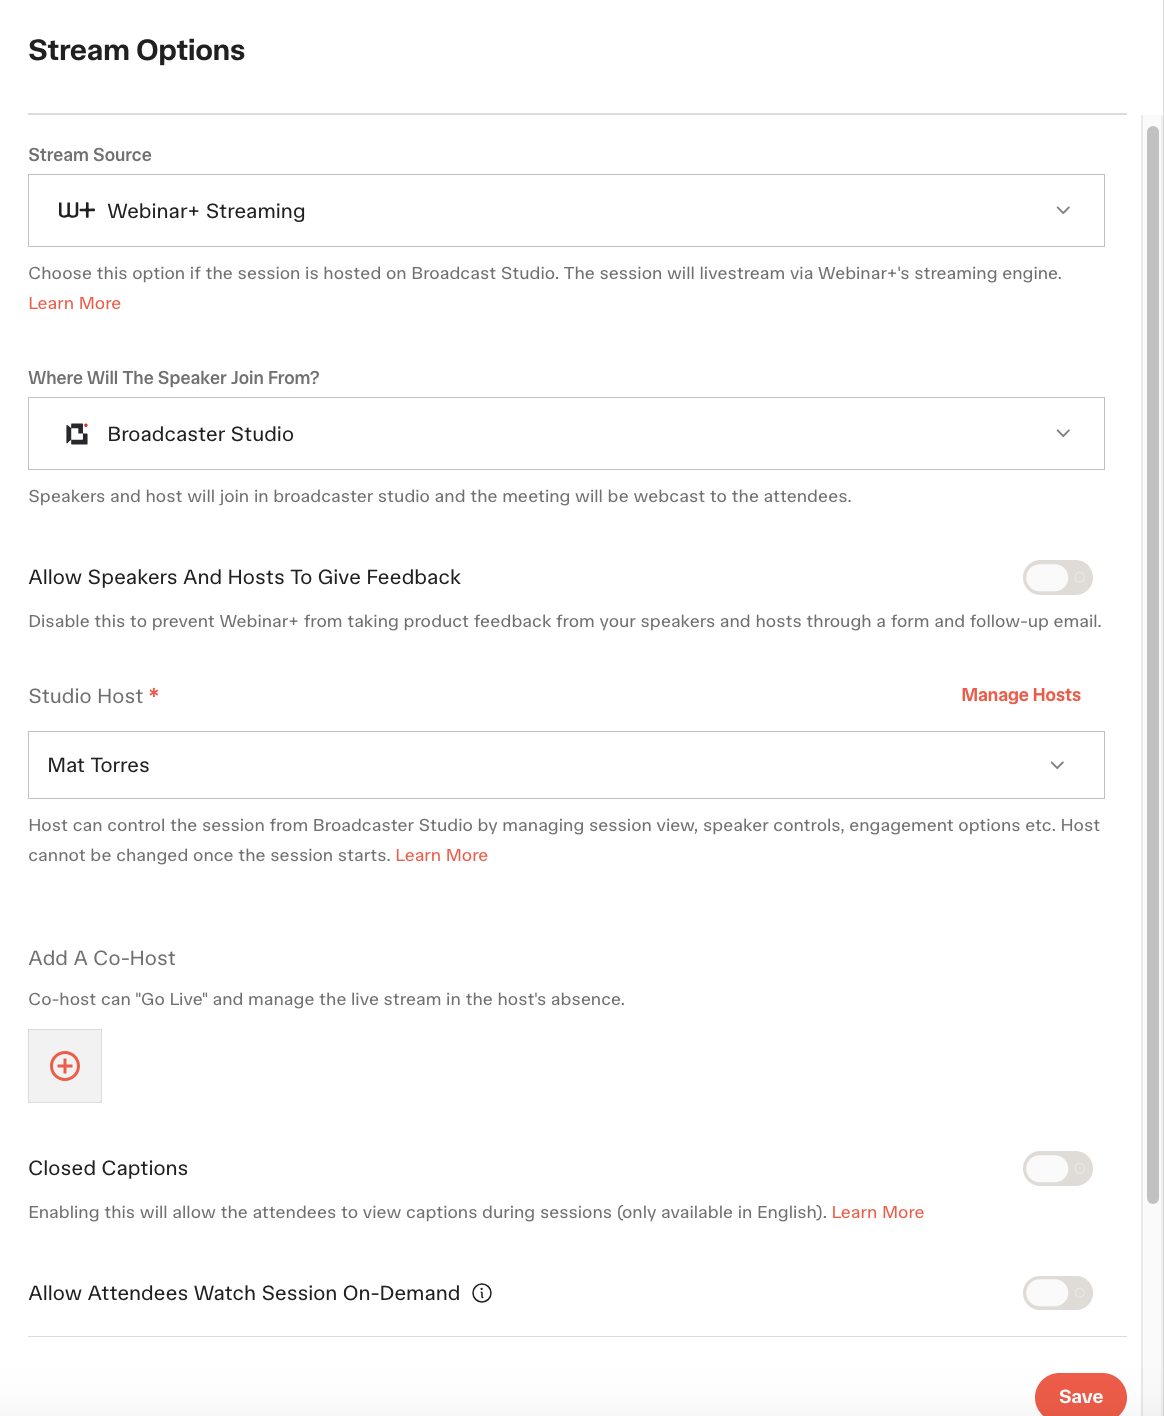Click the Studio Host chevron arrow
This screenshot has height=1416, width=1164.
(x=1057, y=765)
